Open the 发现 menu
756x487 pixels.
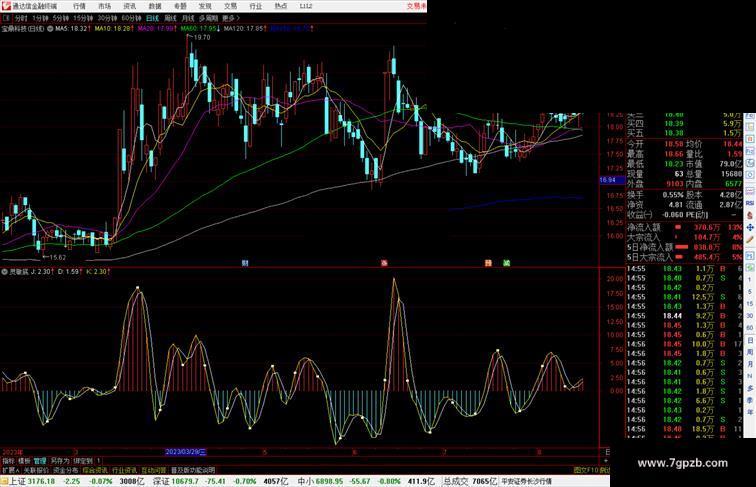tap(205, 6)
